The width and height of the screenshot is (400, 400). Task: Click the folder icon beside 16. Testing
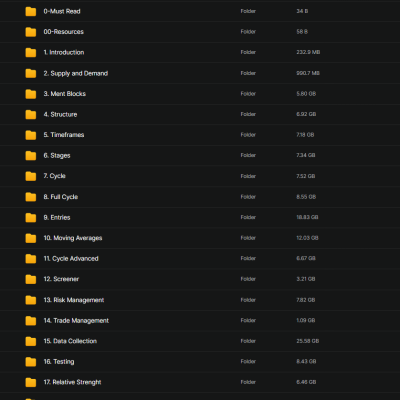coord(31,362)
